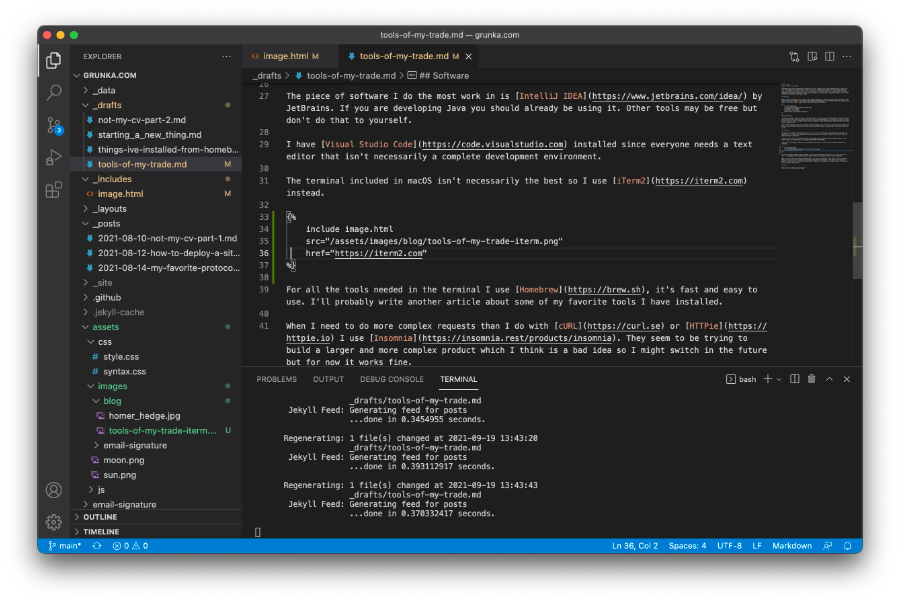Screen dimensions: 900x603
Task: Select Markdown language mode
Action: (792, 546)
